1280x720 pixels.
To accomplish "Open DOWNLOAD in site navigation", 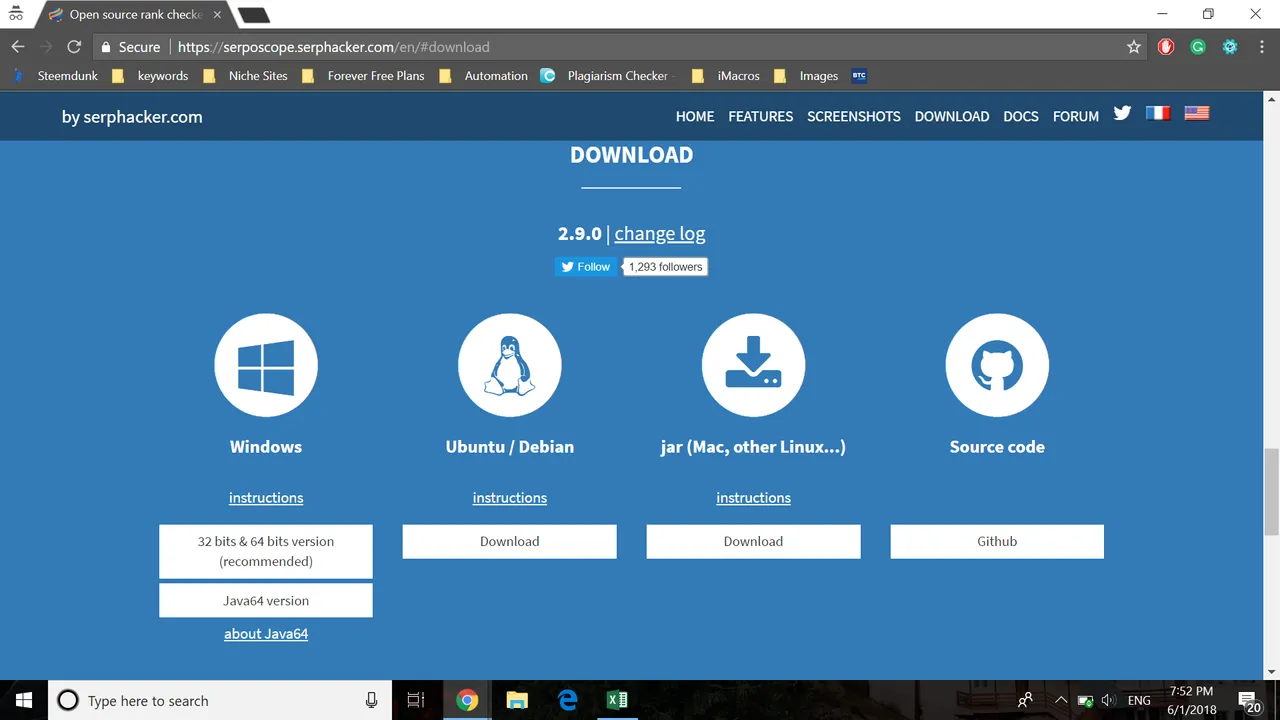I will (x=952, y=116).
